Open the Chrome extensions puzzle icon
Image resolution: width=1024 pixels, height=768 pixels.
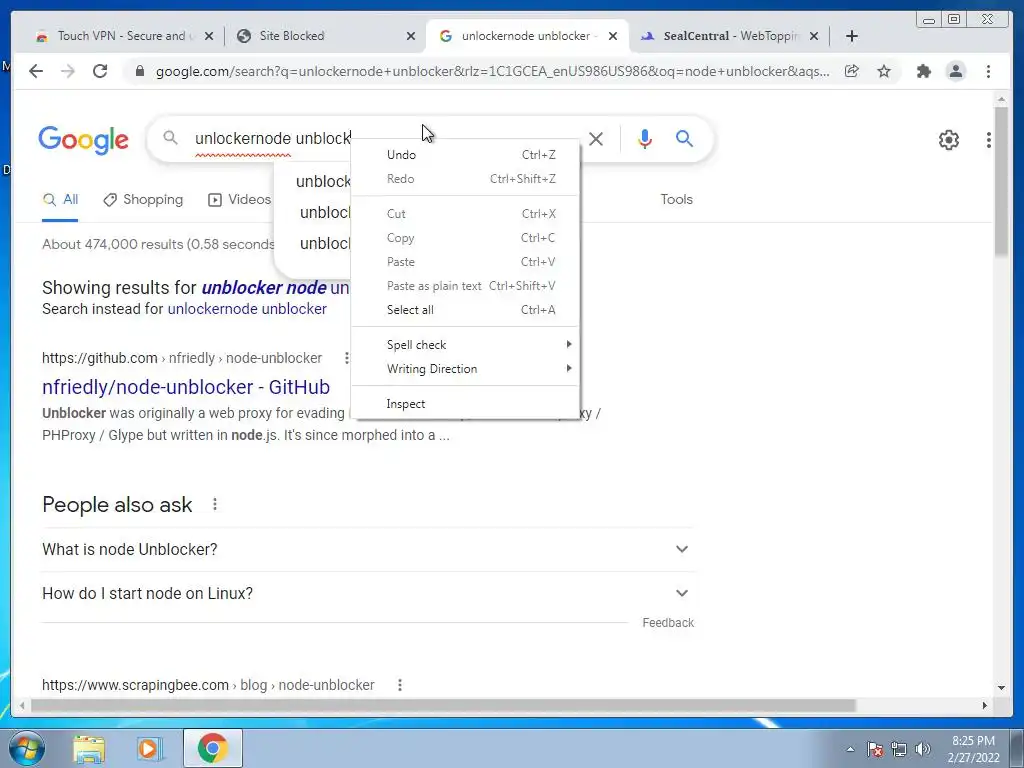point(923,71)
